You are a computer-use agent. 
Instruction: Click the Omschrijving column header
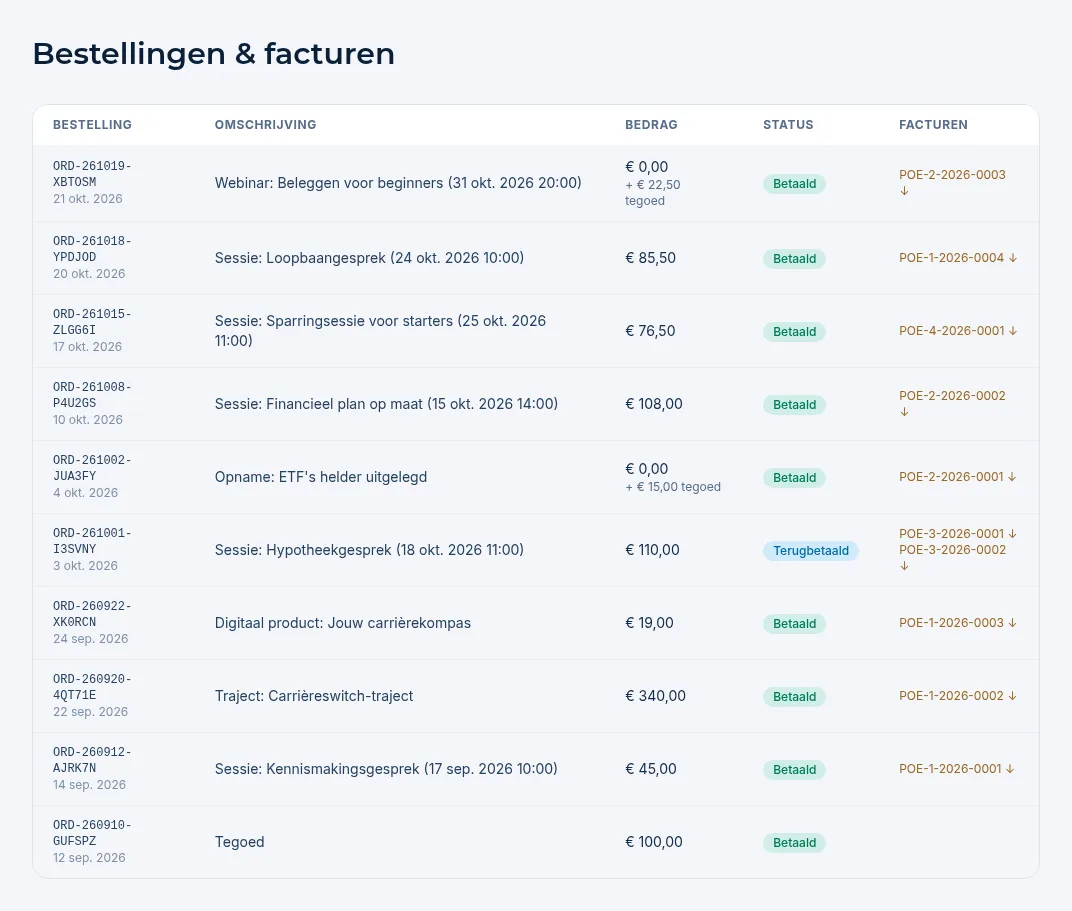(265, 125)
